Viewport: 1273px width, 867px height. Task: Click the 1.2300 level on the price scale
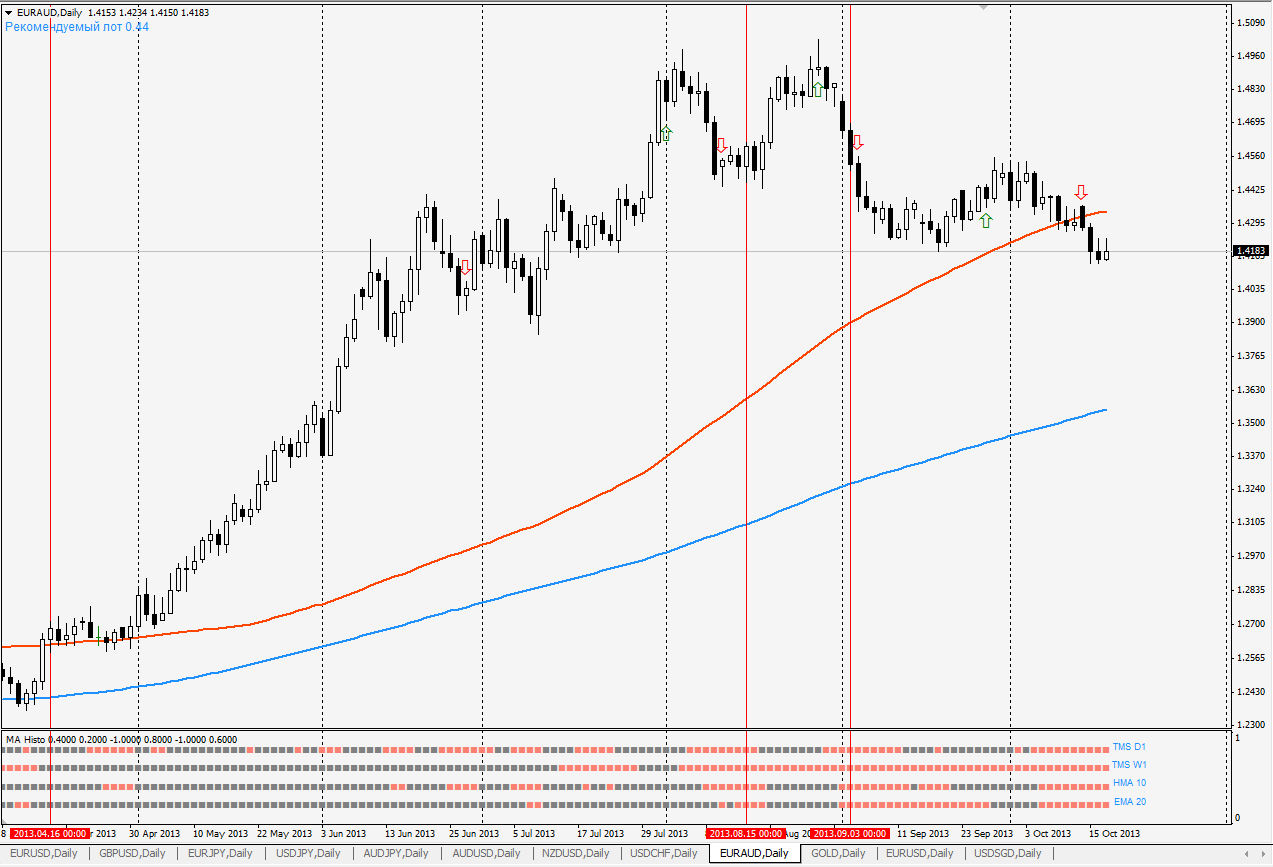click(1250, 724)
